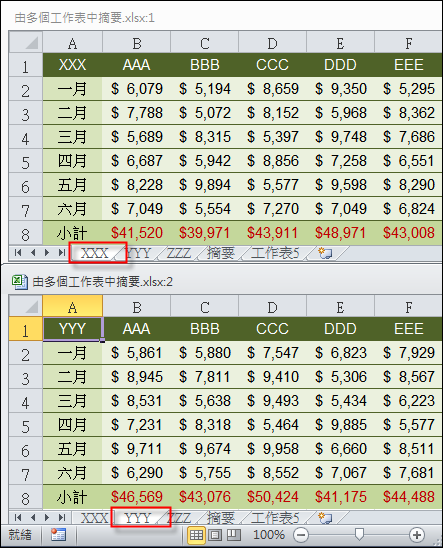This screenshot has height=548, width=443.
Task: Click the select-all corner in the top window
Action: click(x=26, y=42)
